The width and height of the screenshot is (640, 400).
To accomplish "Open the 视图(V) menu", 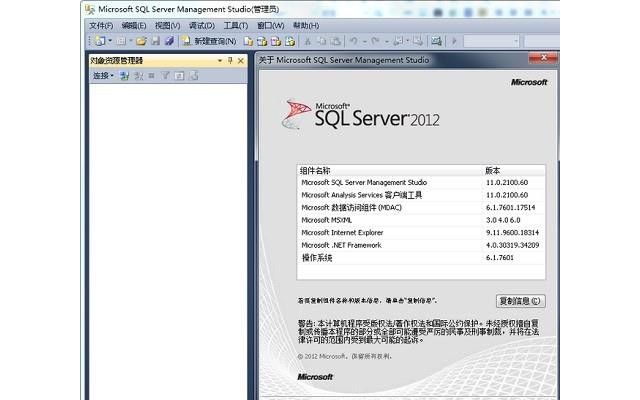I will coord(167,26).
